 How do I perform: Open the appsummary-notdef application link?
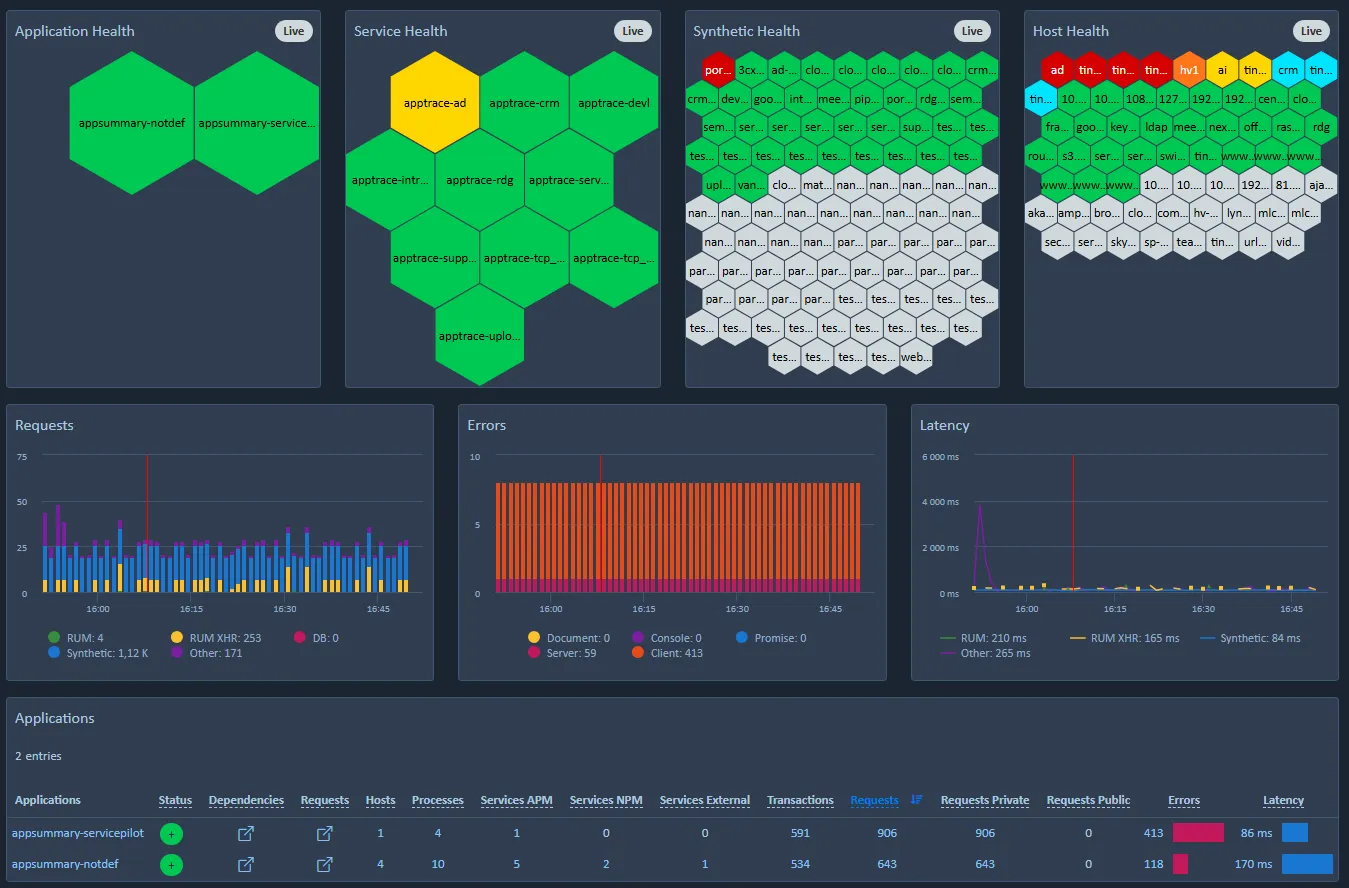click(x=65, y=864)
